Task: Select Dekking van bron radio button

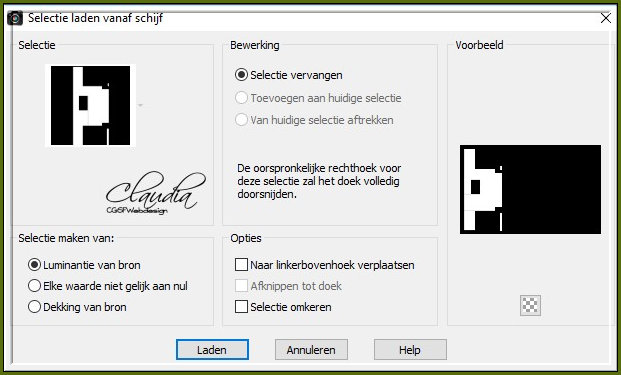Action: 34,307
